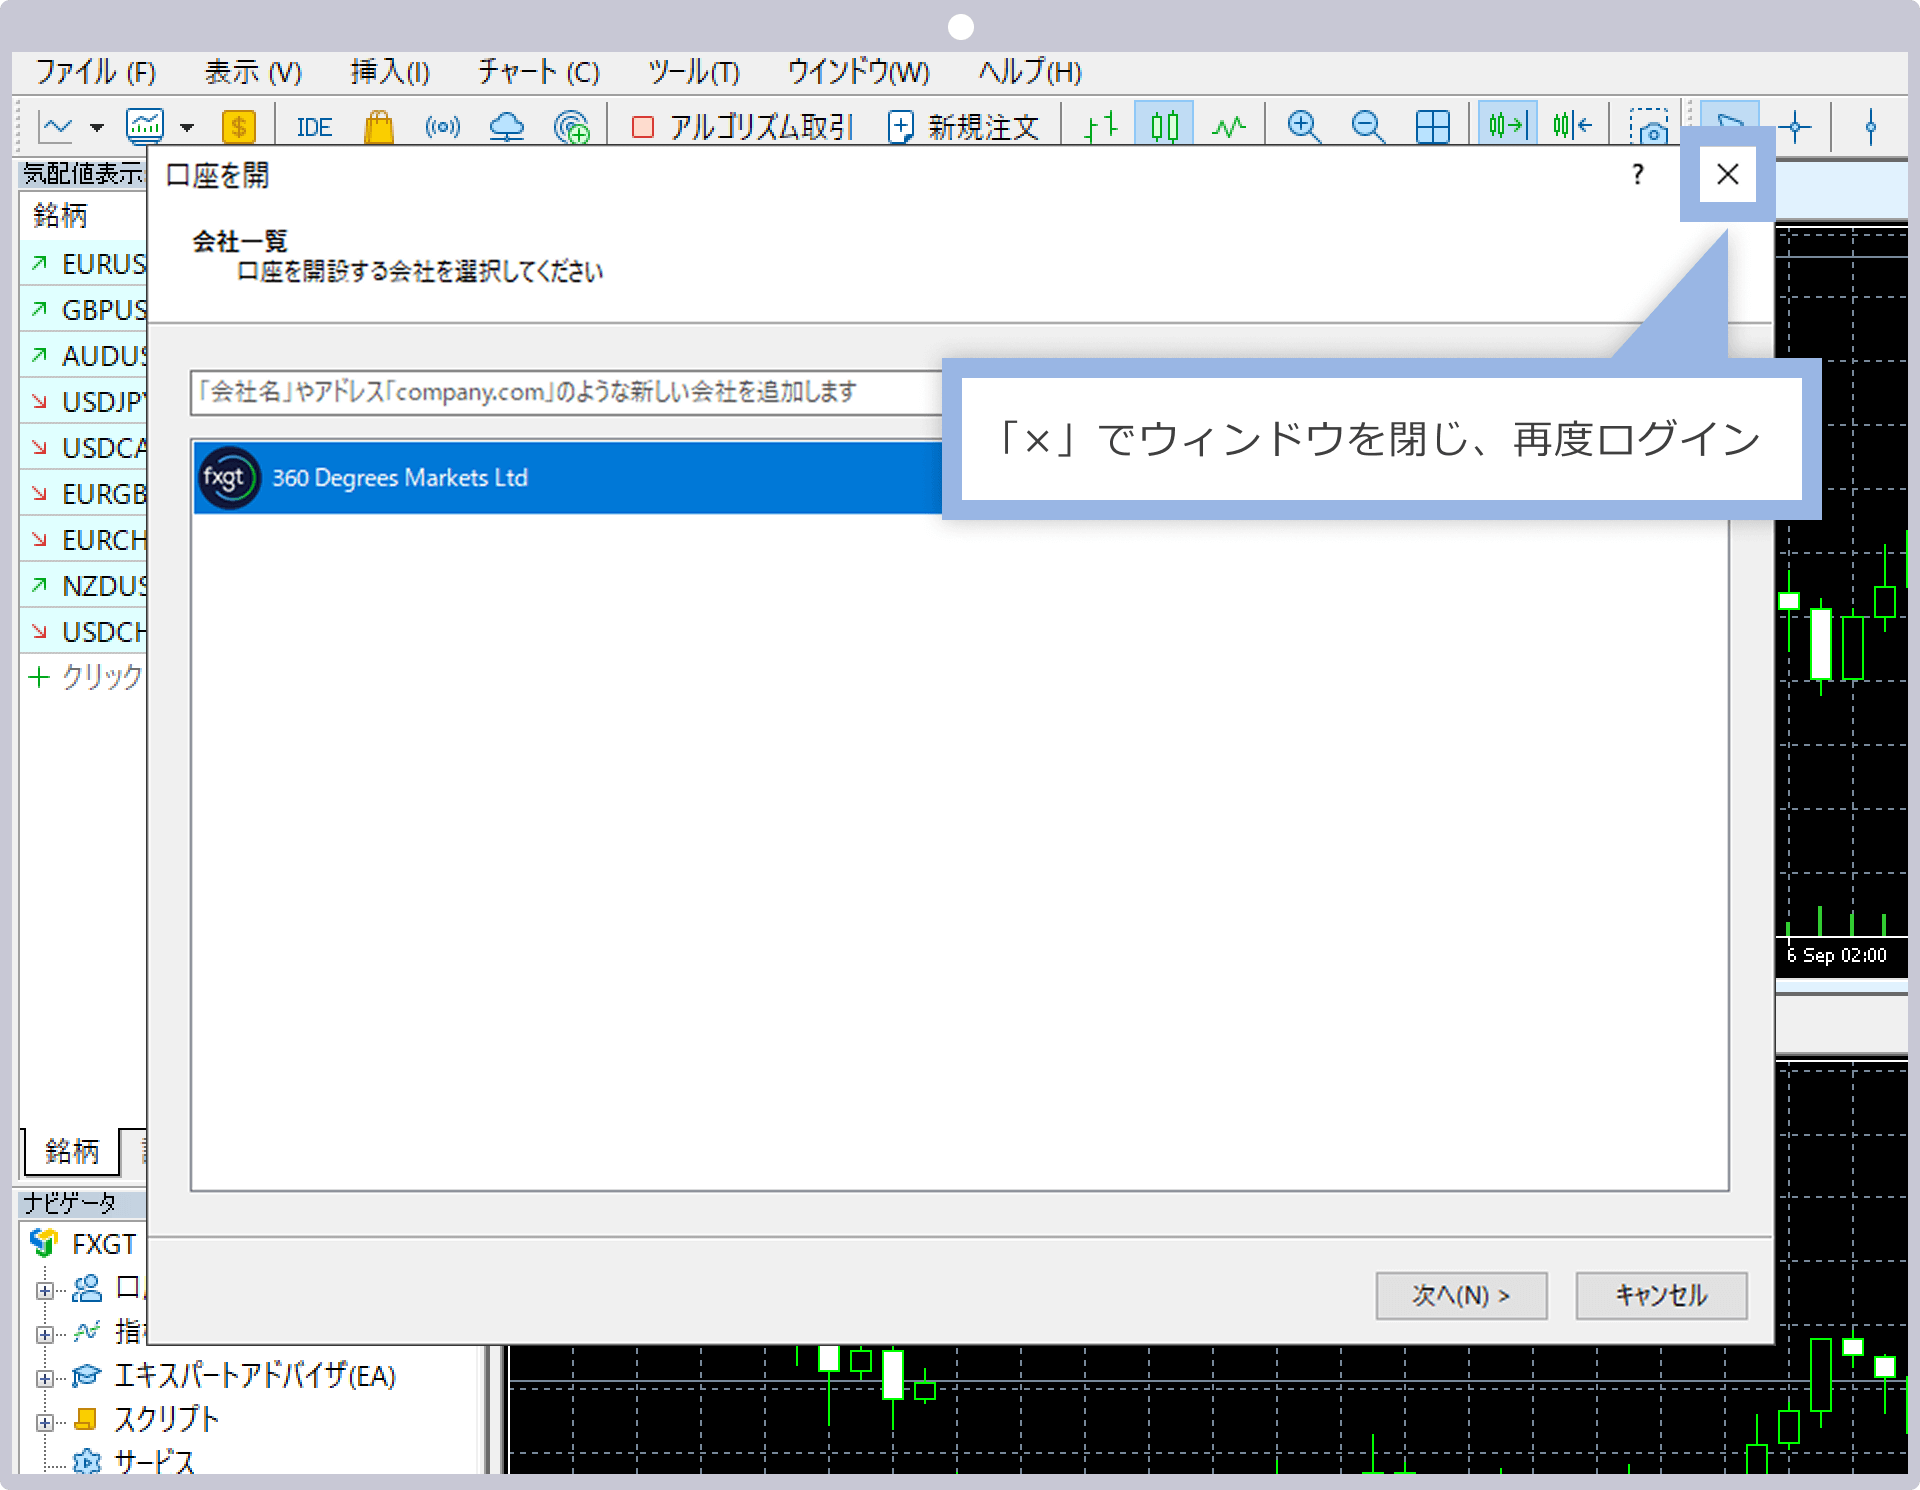
Task: Click the 次へ(N) > button
Action: (1461, 1295)
